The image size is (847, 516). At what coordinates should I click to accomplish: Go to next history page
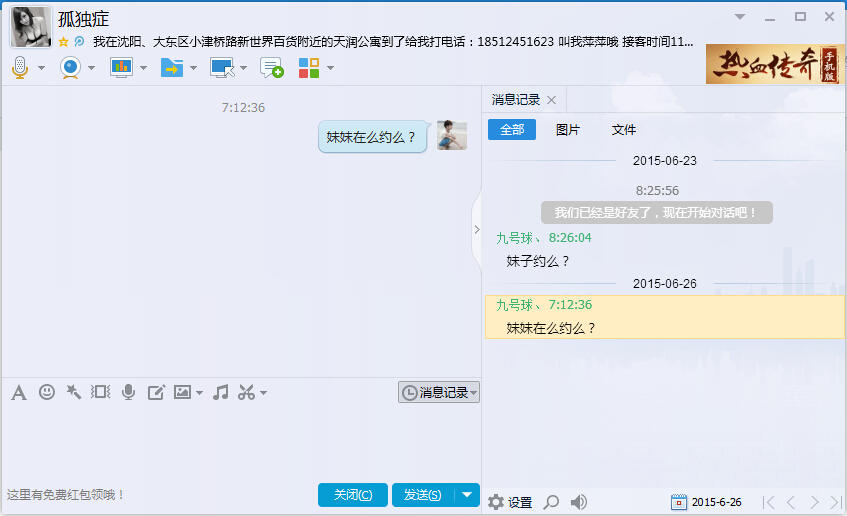coord(814,502)
